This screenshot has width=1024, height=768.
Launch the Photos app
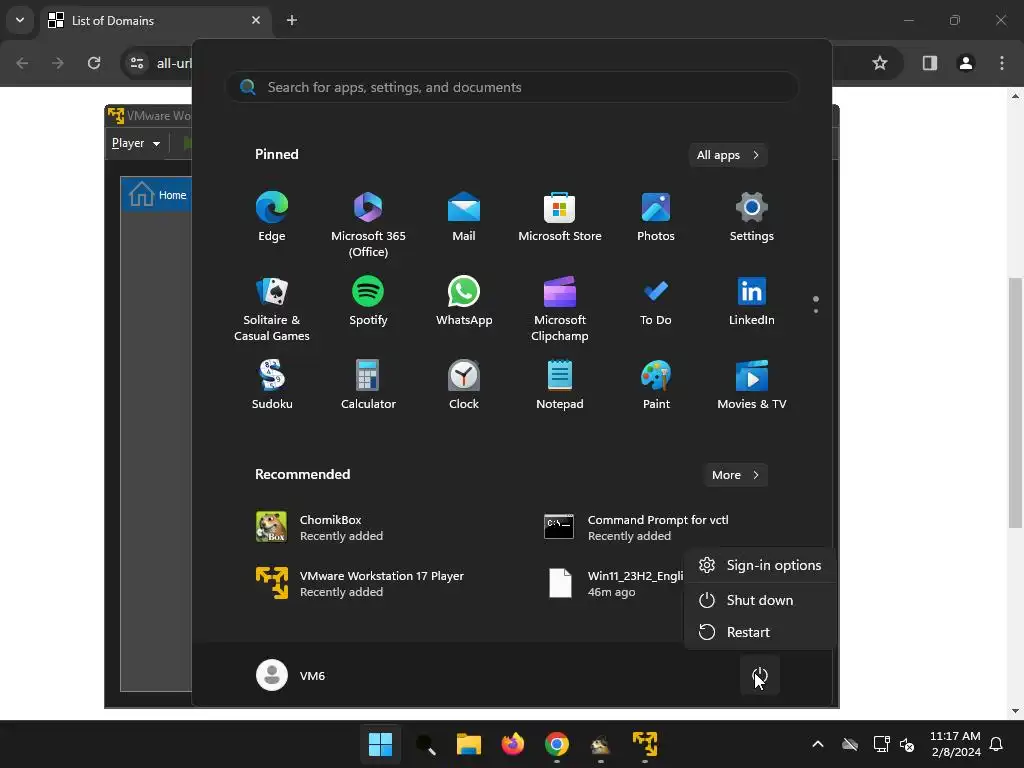tap(656, 217)
